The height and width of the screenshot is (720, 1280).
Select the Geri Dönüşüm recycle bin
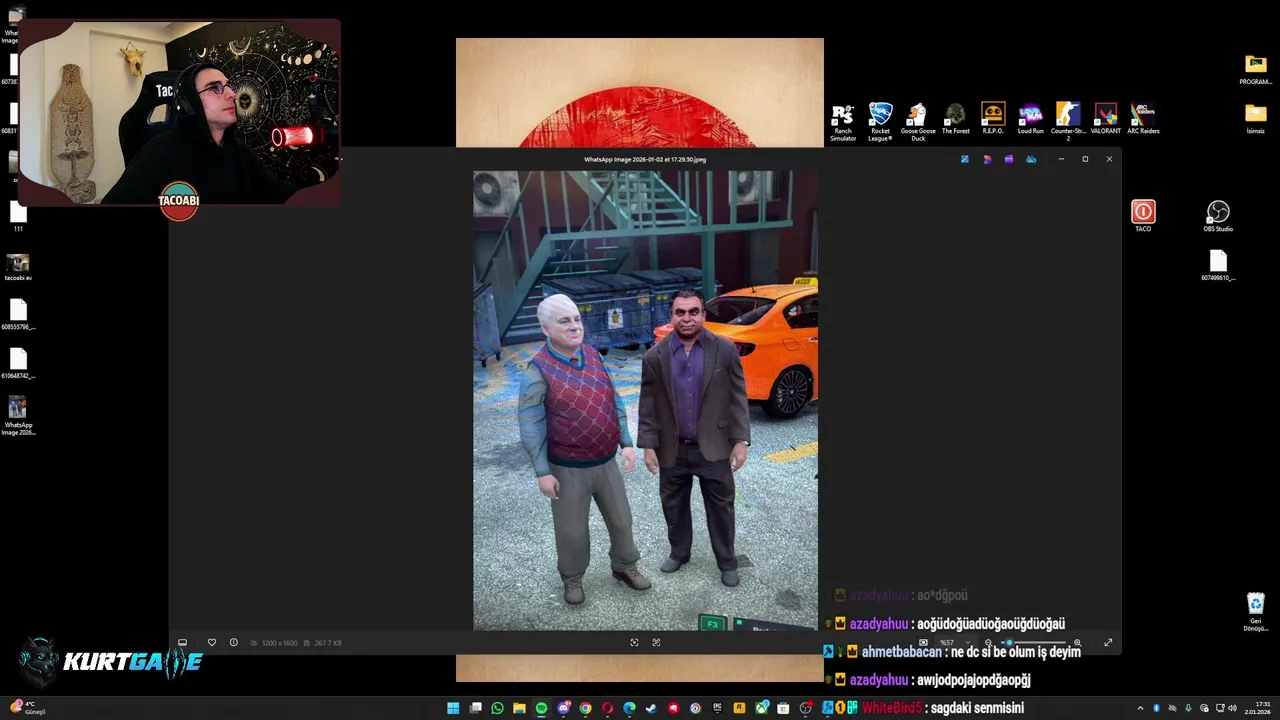point(1255,612)
